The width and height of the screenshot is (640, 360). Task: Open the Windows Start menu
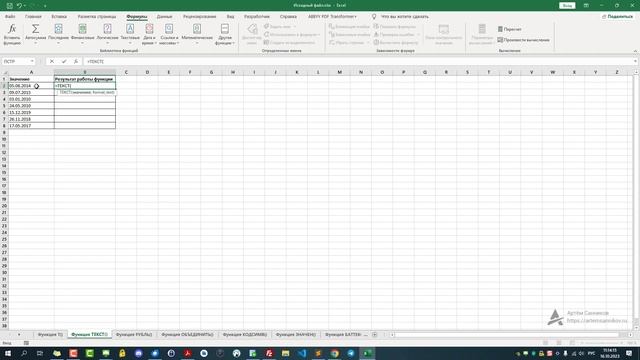coord(8,353)
